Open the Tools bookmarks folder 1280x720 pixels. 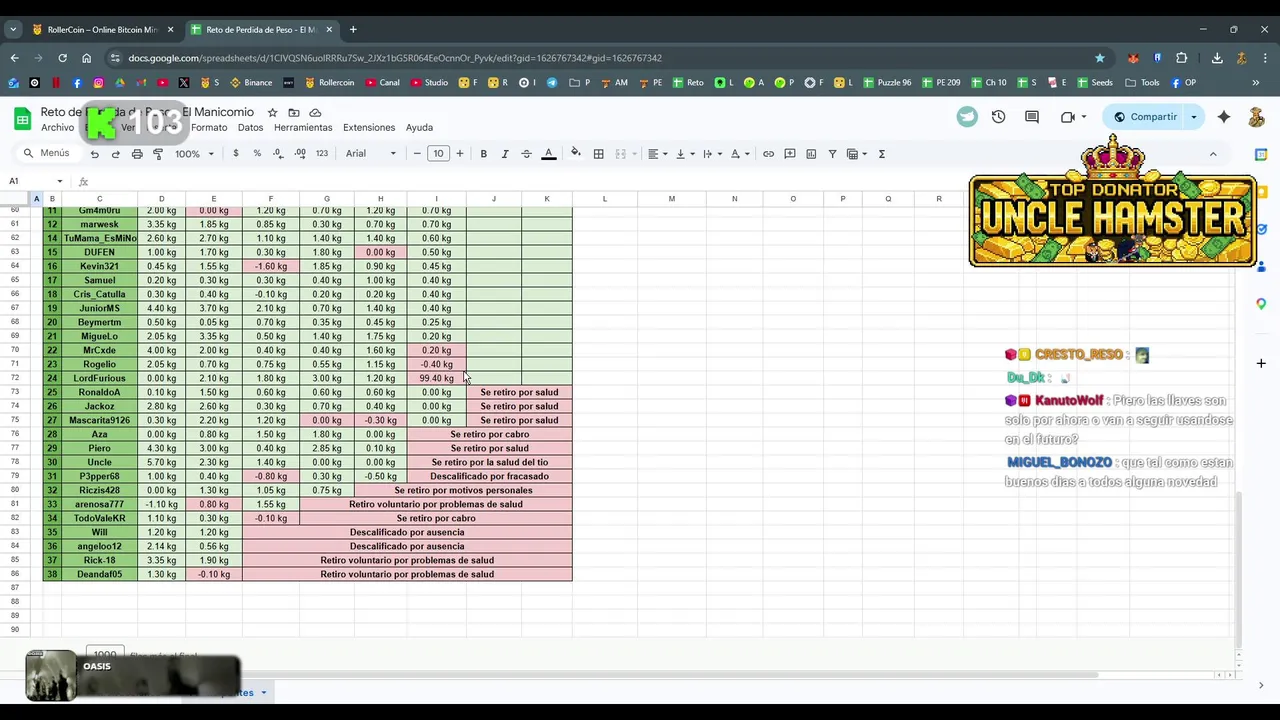pyautogui.click(x=1143, y=83)
